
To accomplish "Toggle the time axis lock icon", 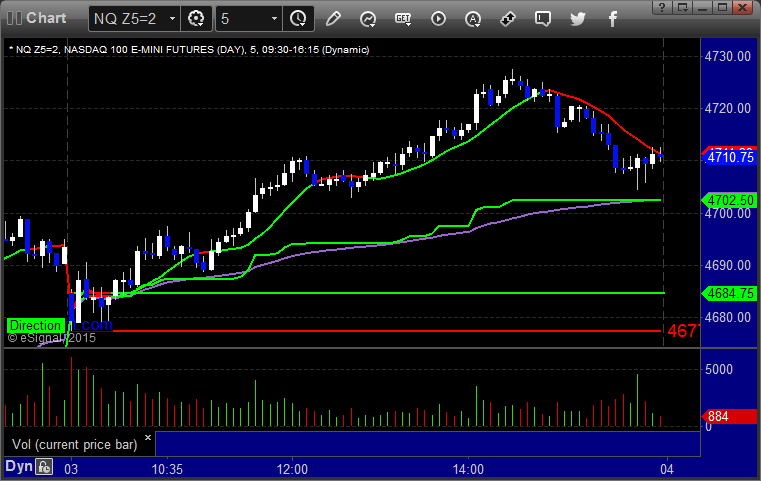I will point(44,467).
